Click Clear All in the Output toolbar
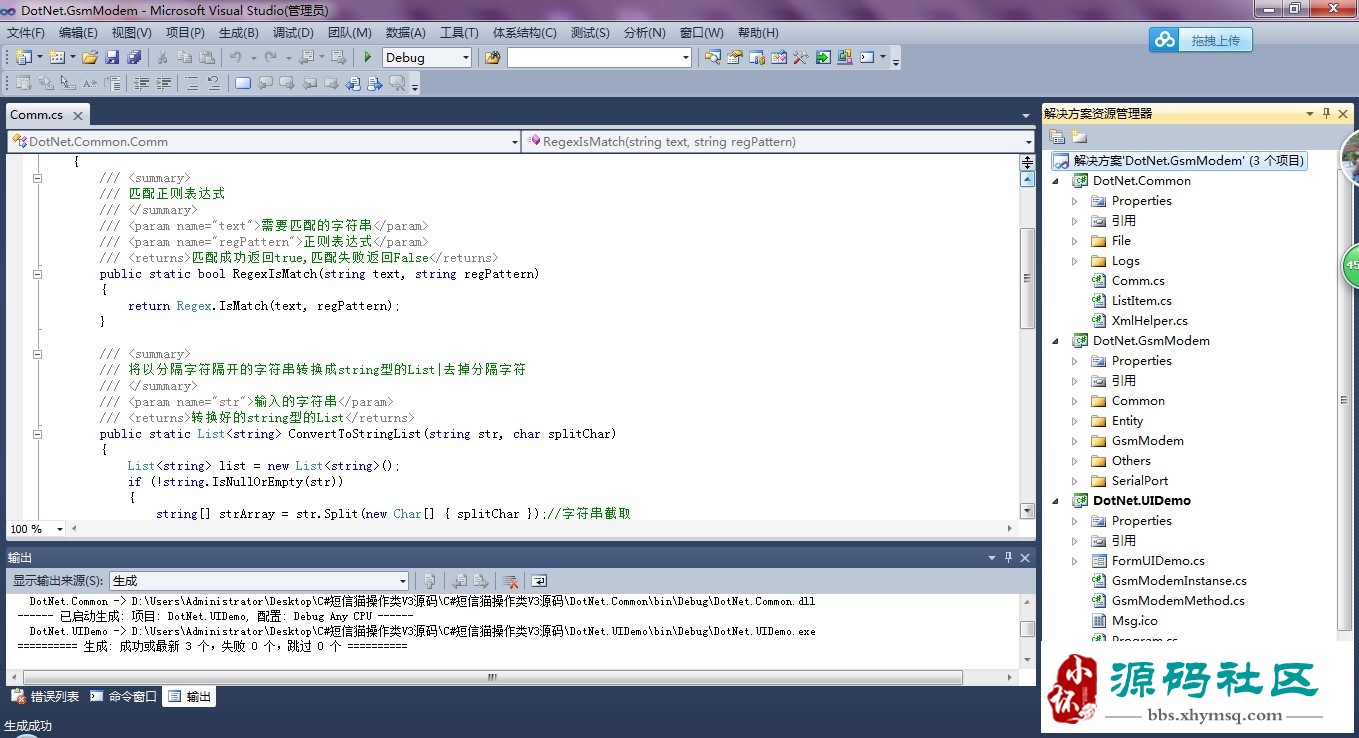This screenshot has height=738, width=1359. 510,580
